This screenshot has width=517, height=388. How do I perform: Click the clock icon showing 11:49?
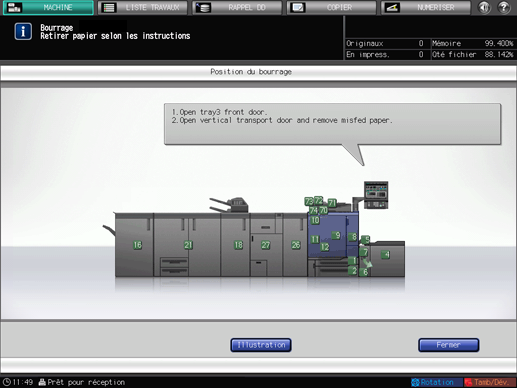[7, 382]
